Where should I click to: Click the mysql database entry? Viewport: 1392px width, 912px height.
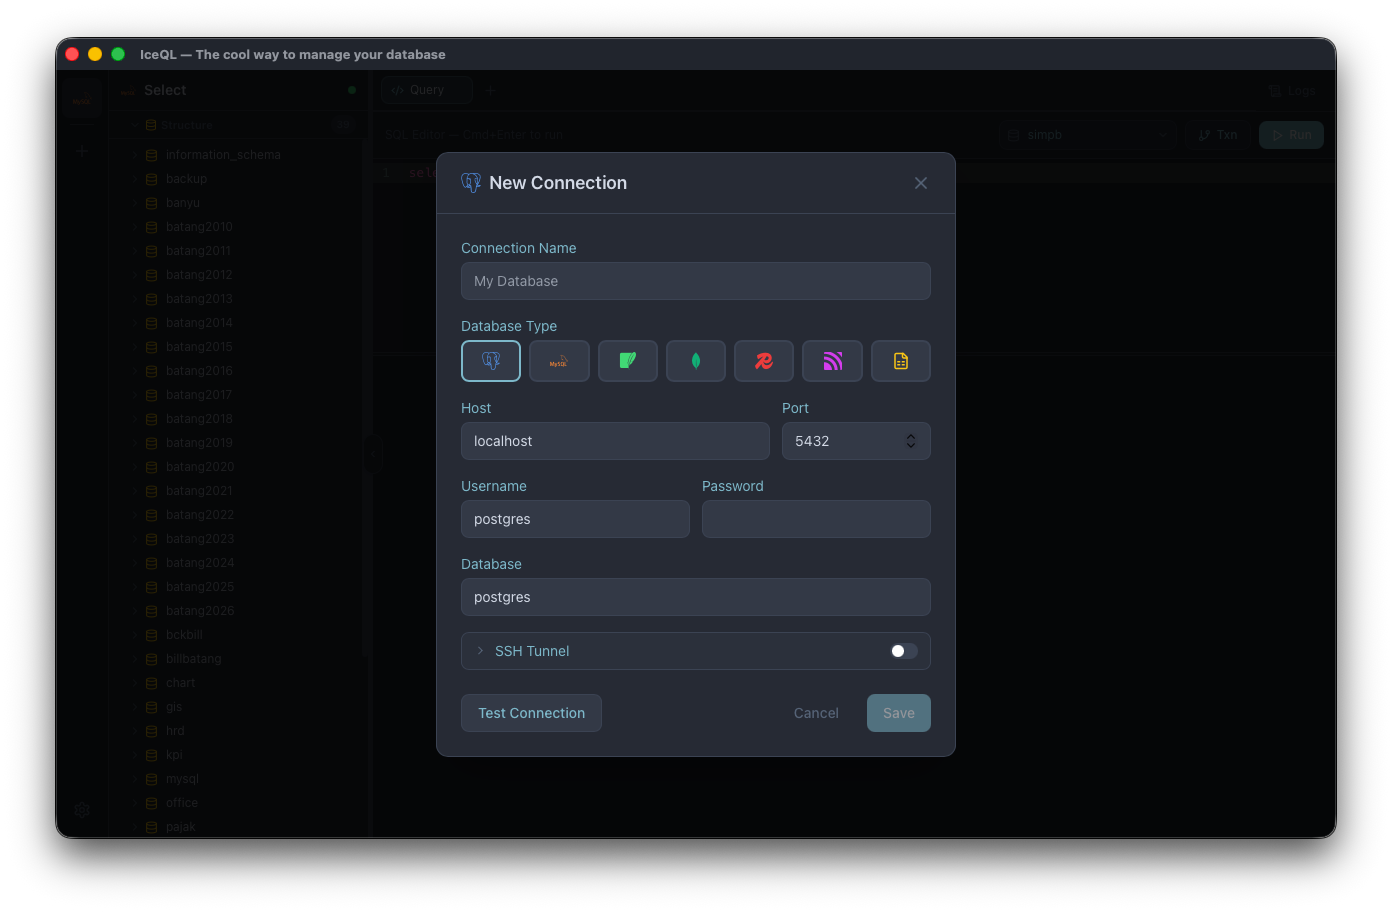pyautogui.click(x=182, y=779)
